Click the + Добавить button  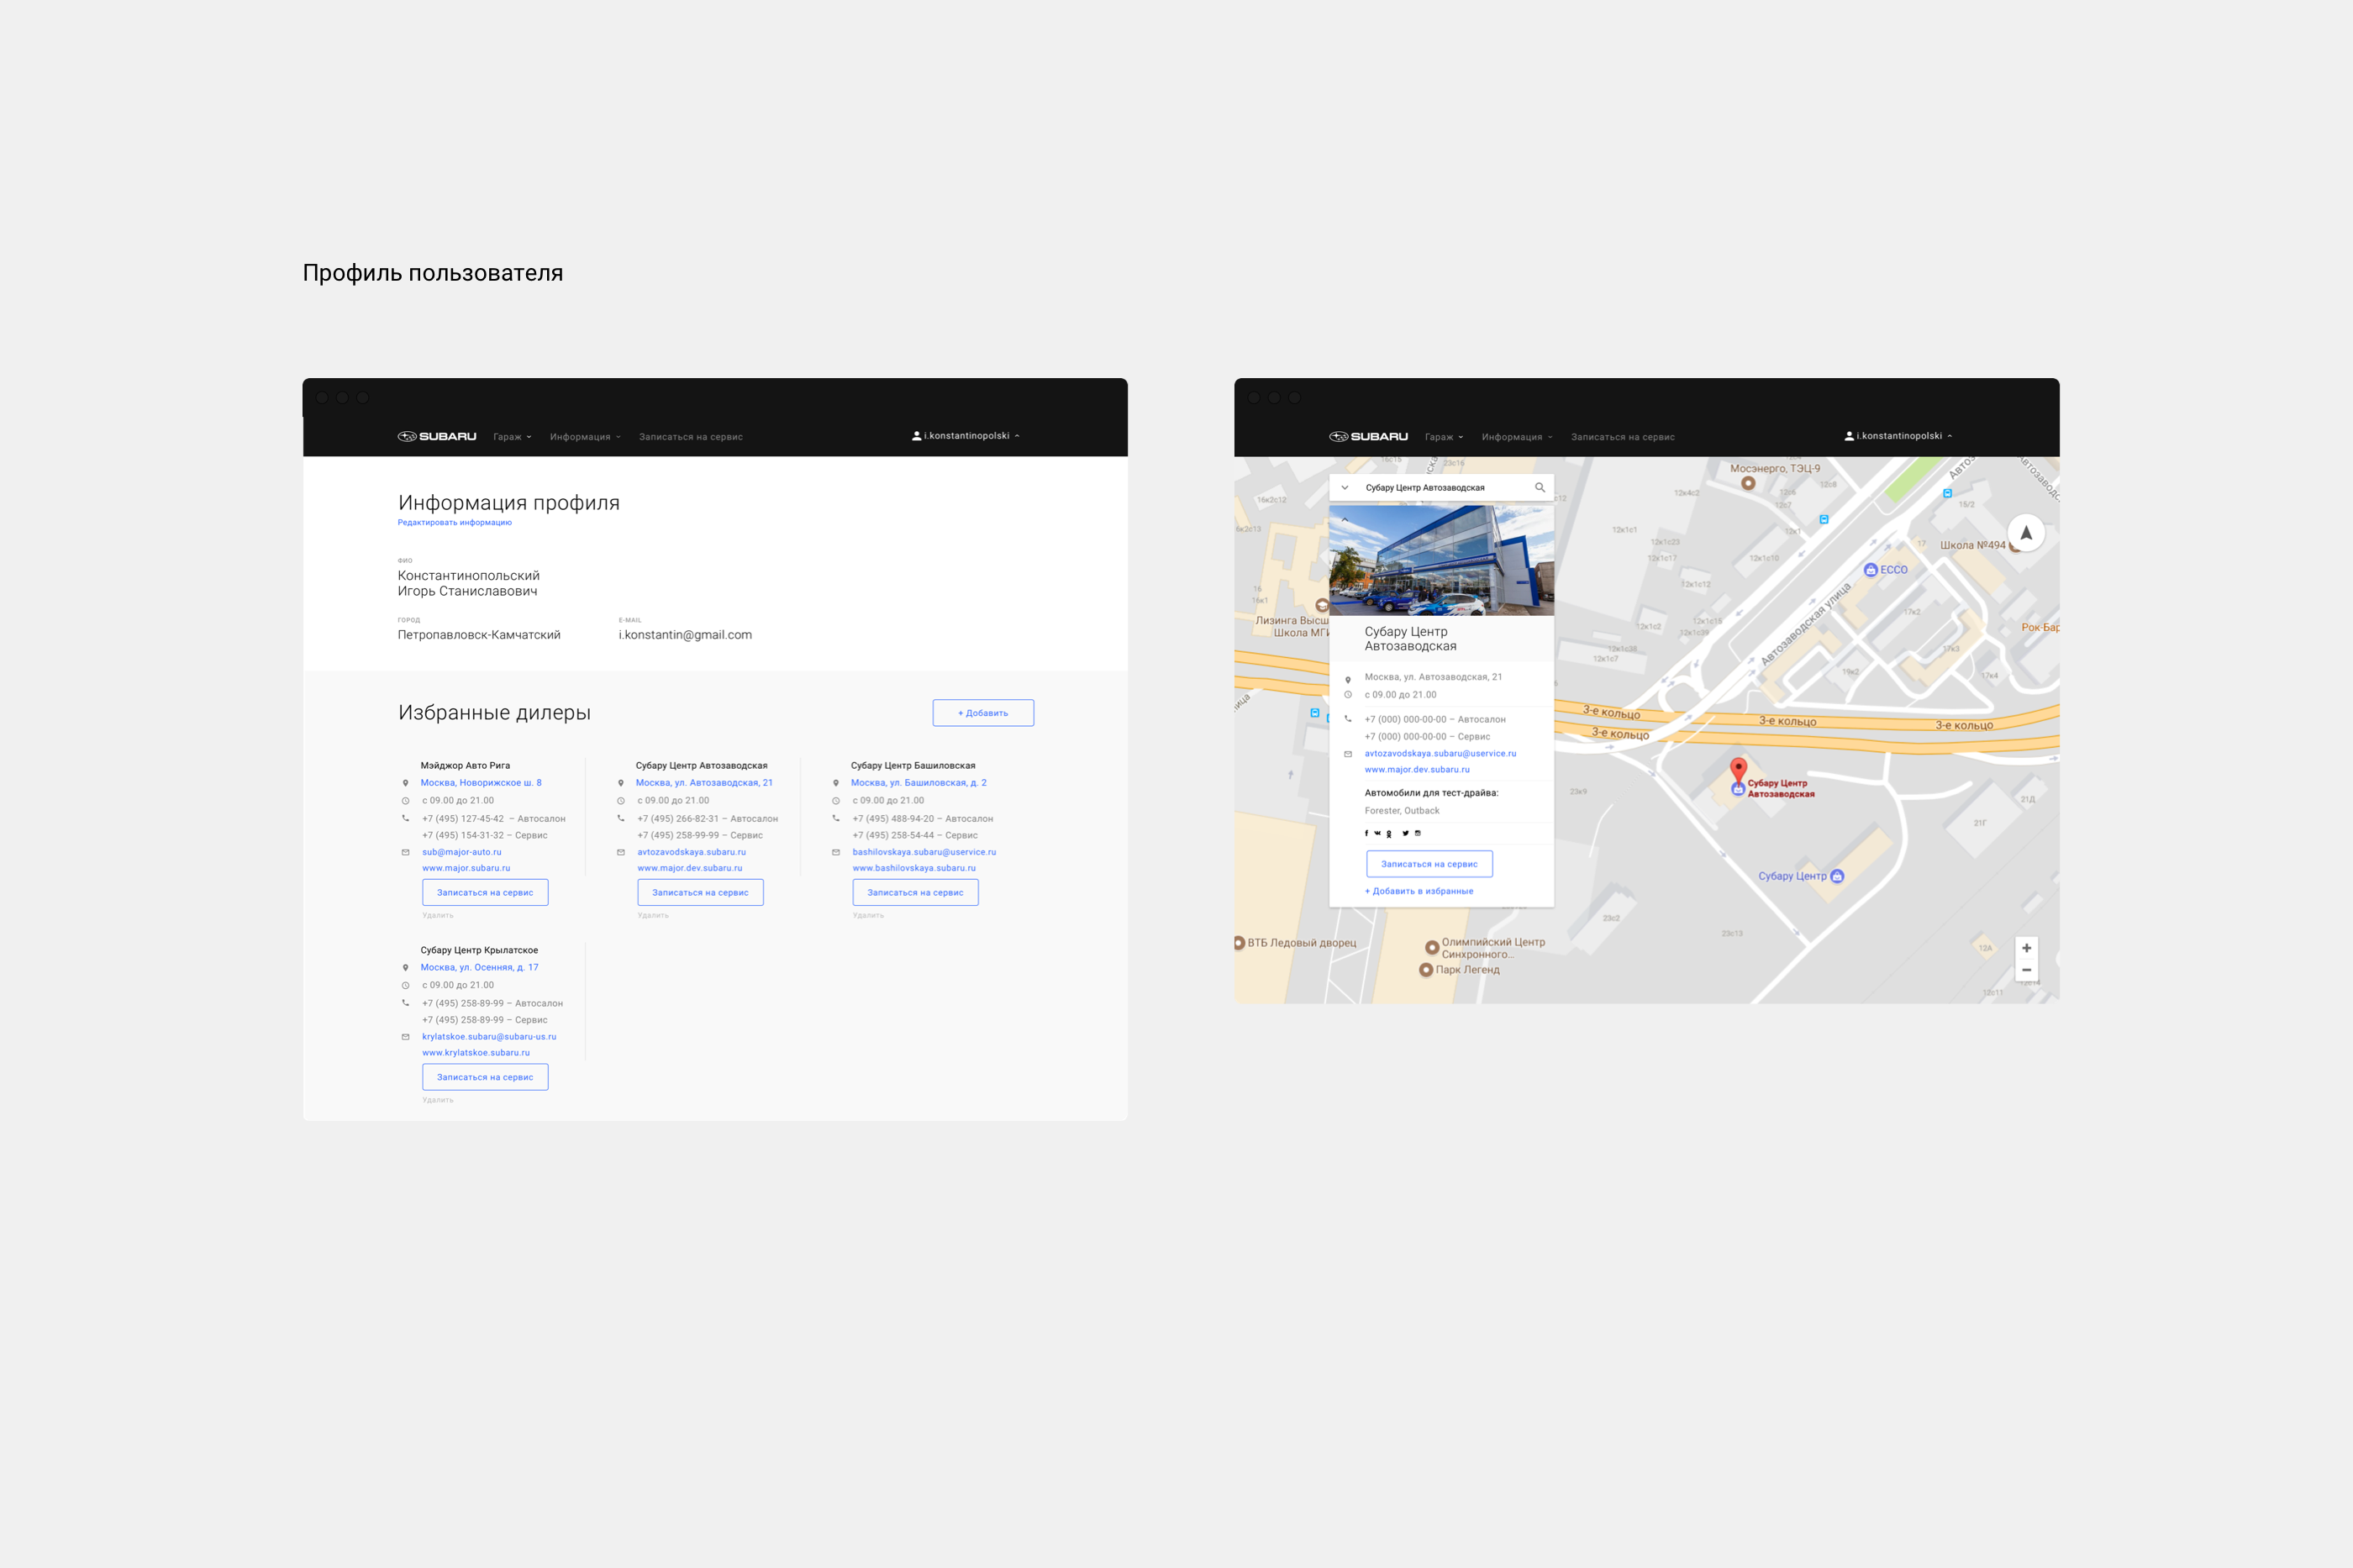coord(983,713)
